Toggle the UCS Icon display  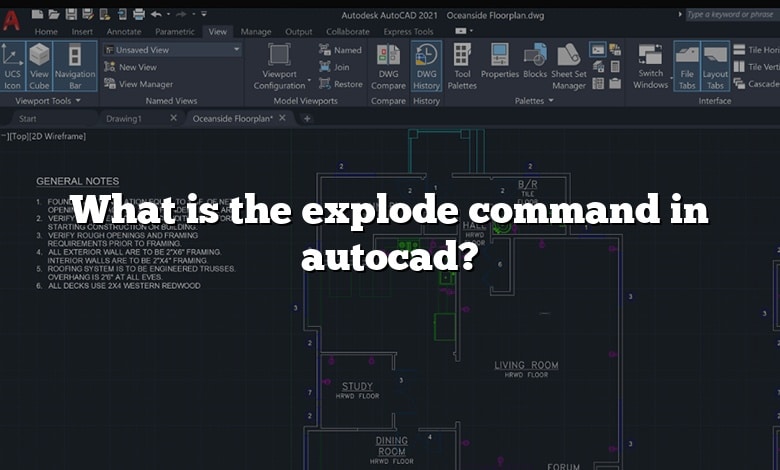click(x=13, y=66)
